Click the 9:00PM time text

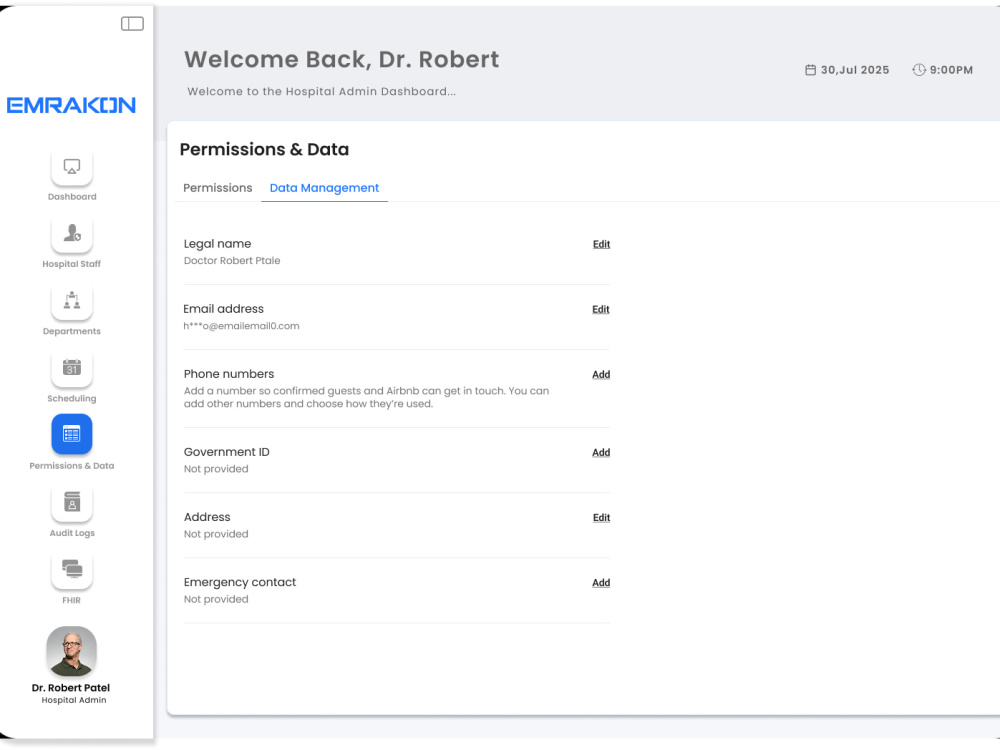pos(951,70)
